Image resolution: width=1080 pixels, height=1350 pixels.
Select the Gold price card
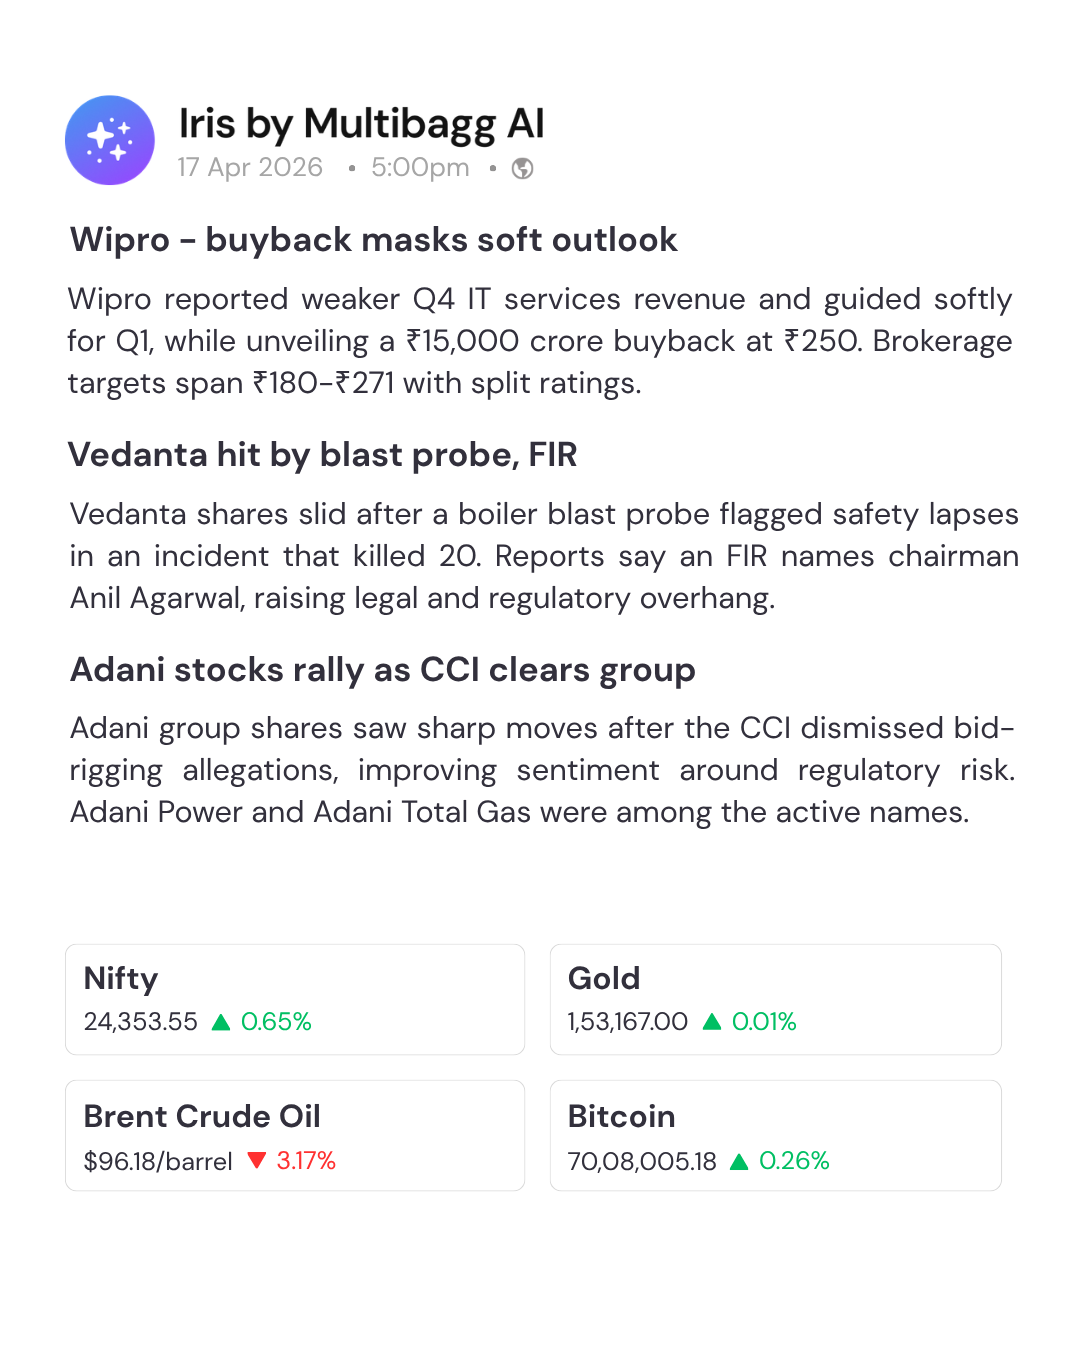click(775, 999)
